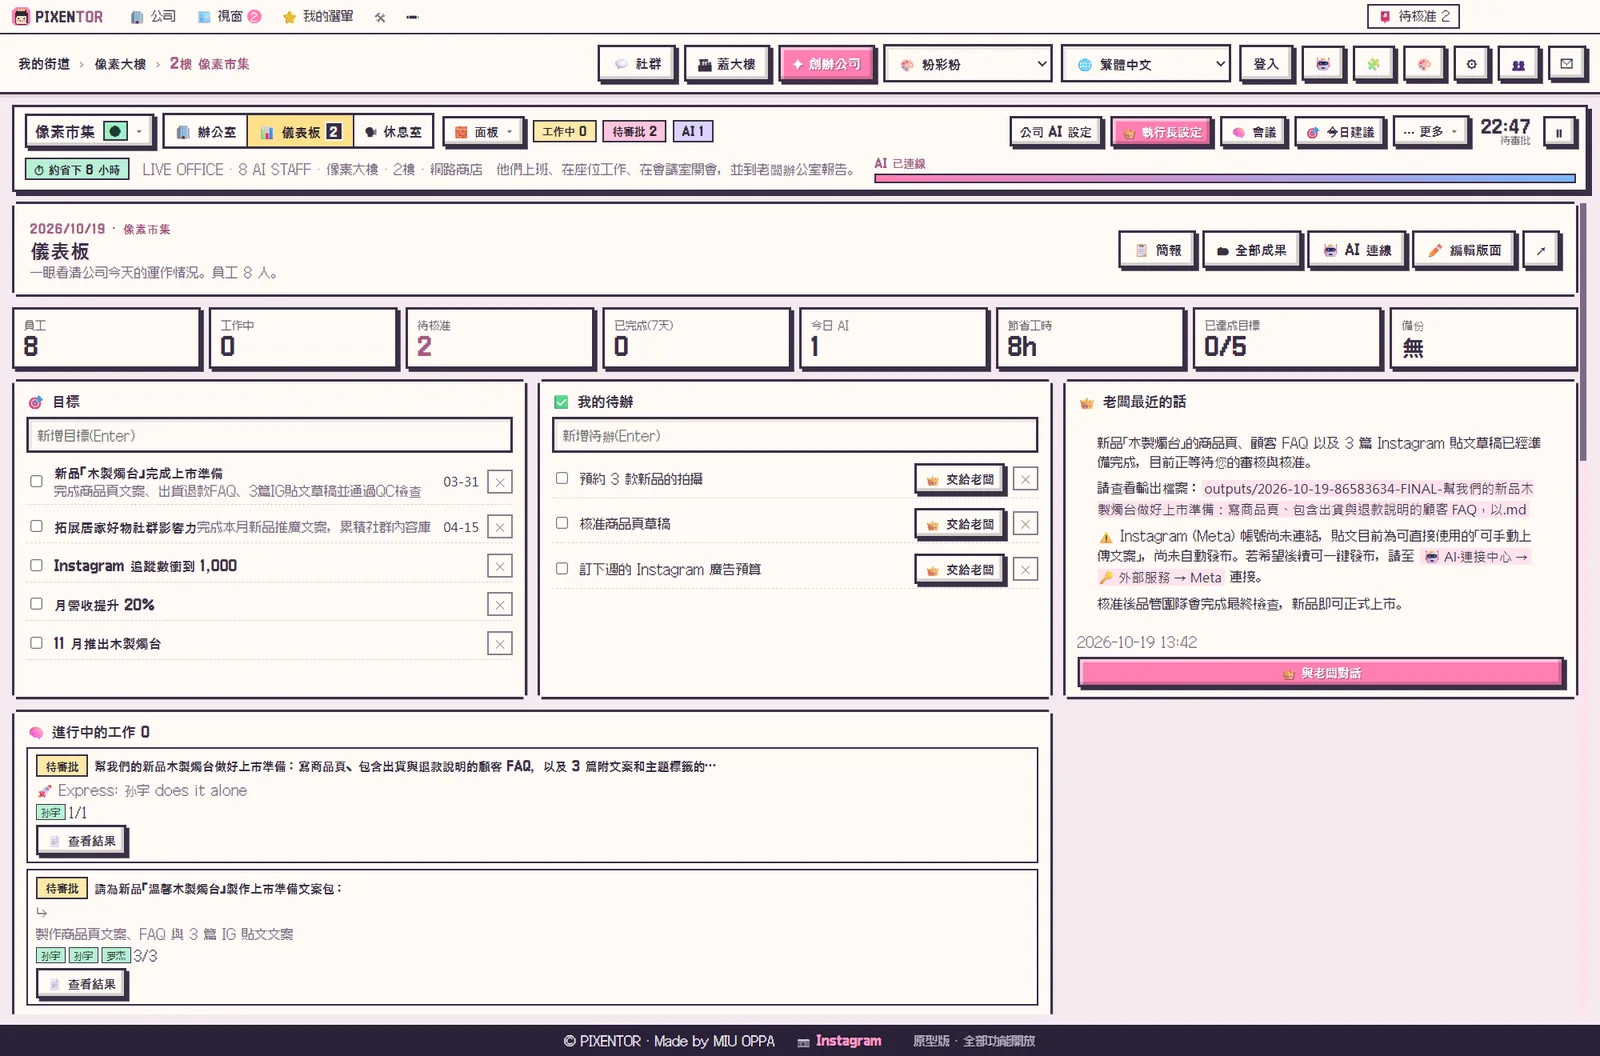Click the 新增目標 input field
This screenshot has height=1056, width=1600.
click(269, 435)
